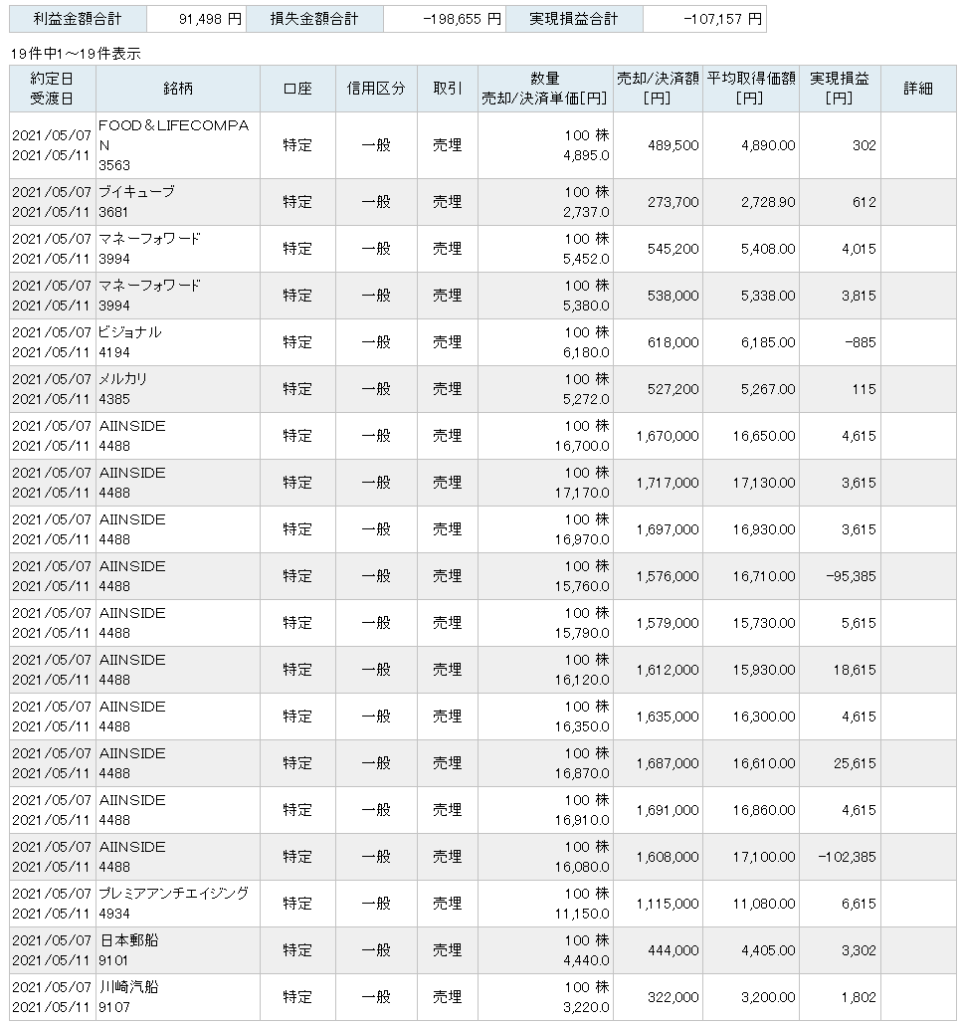Click the 売却/決済額 column header
The image size is (961, 1024).
657,89
